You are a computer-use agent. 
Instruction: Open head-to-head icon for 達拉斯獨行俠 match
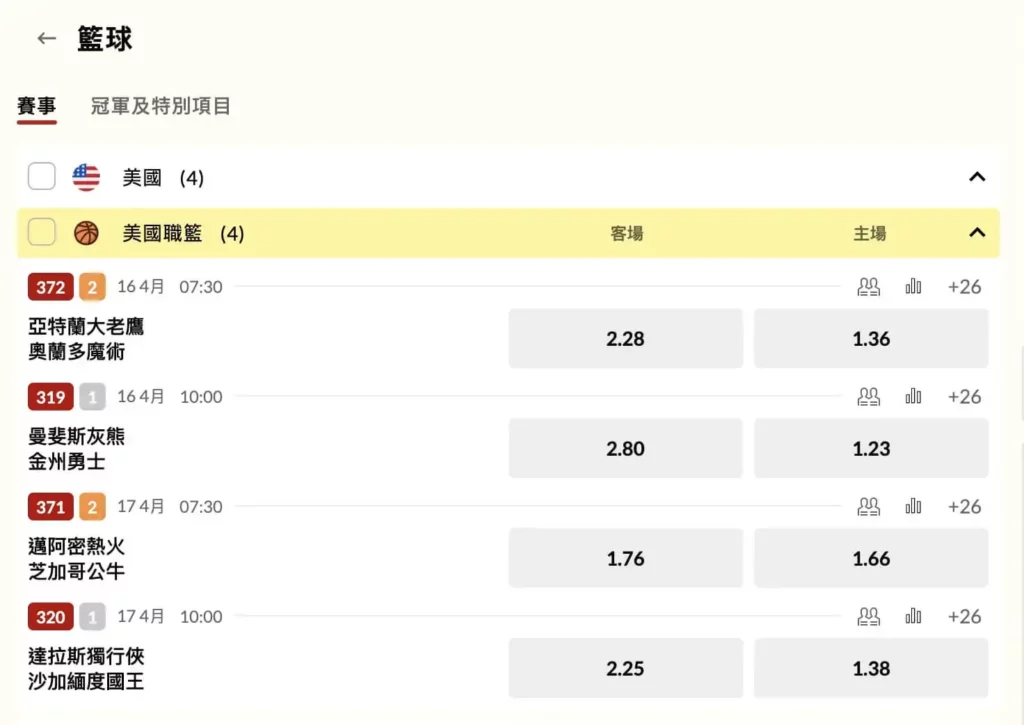[868, 617]
